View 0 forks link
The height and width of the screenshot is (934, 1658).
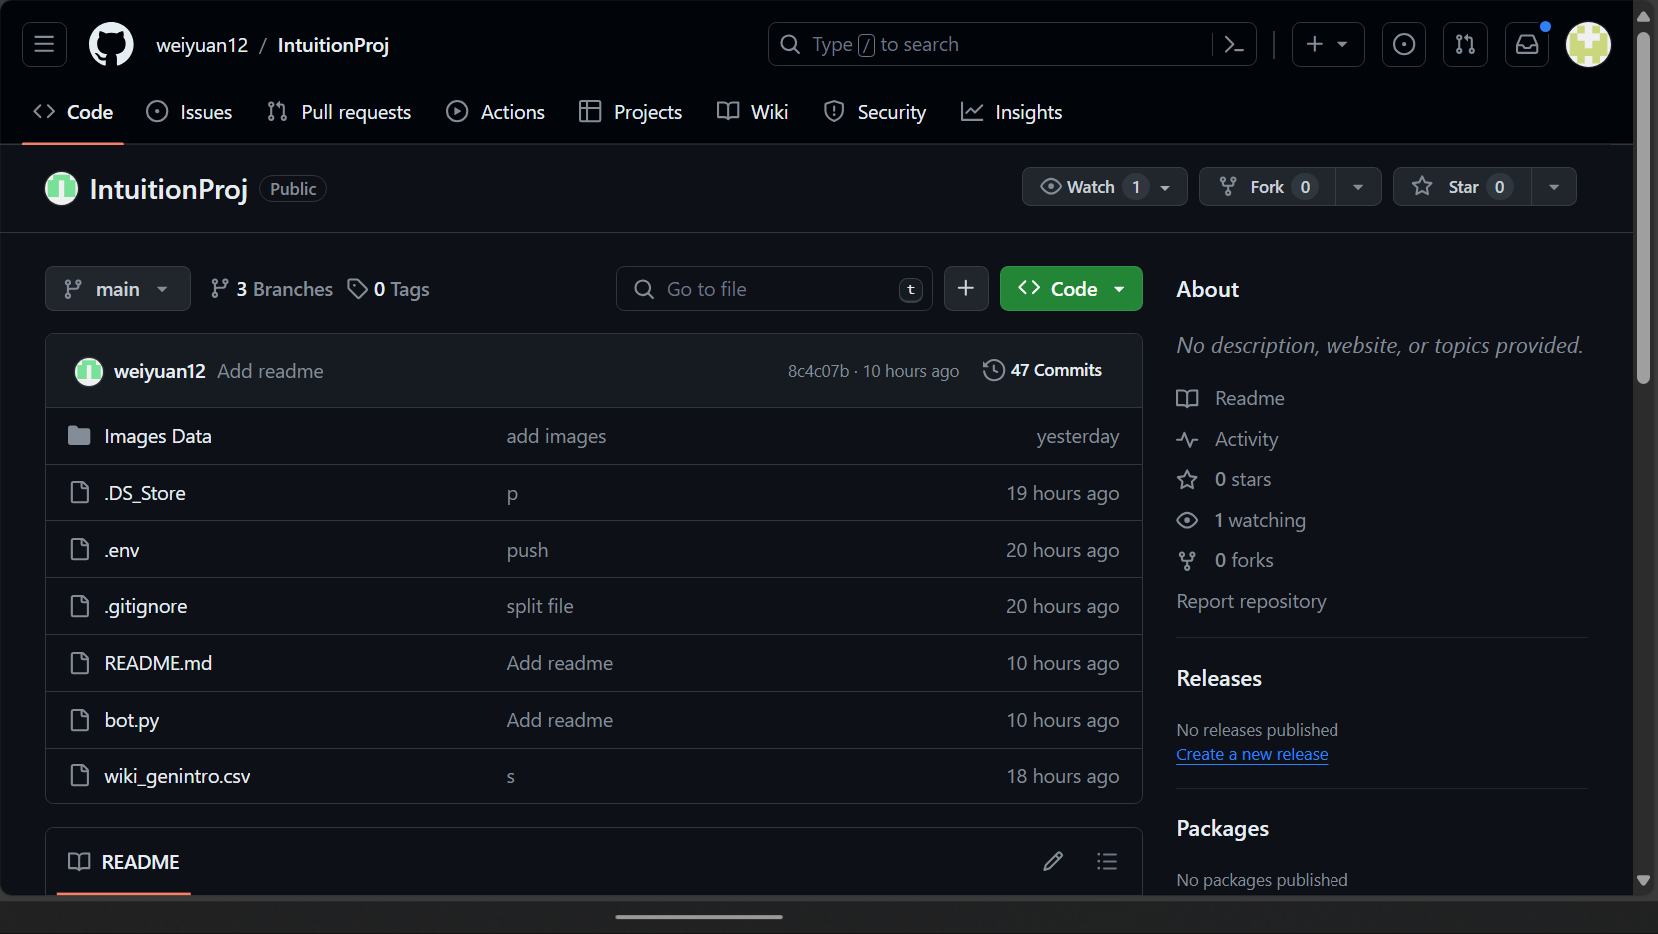[x=1244, y=560]
